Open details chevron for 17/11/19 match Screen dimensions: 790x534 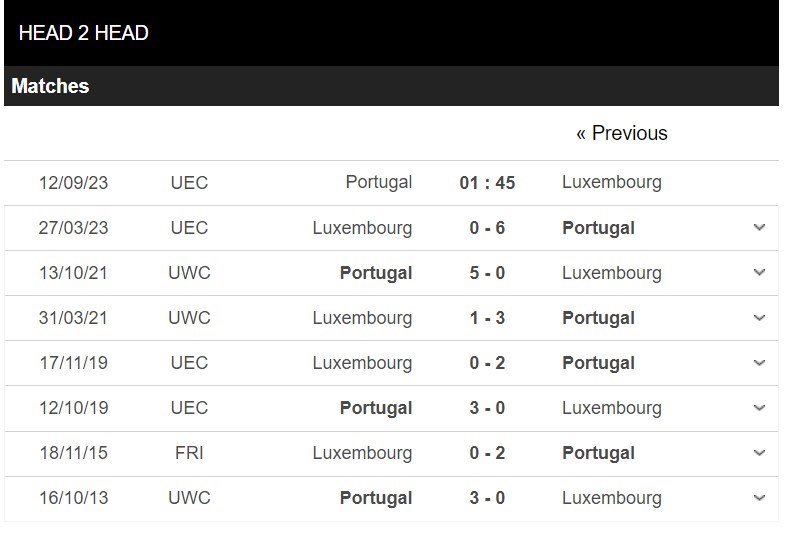(x=759, y=362)
